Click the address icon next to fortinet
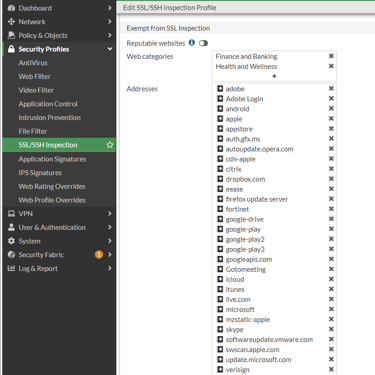Viewport: 375px width, 375px height. [220, 209]
